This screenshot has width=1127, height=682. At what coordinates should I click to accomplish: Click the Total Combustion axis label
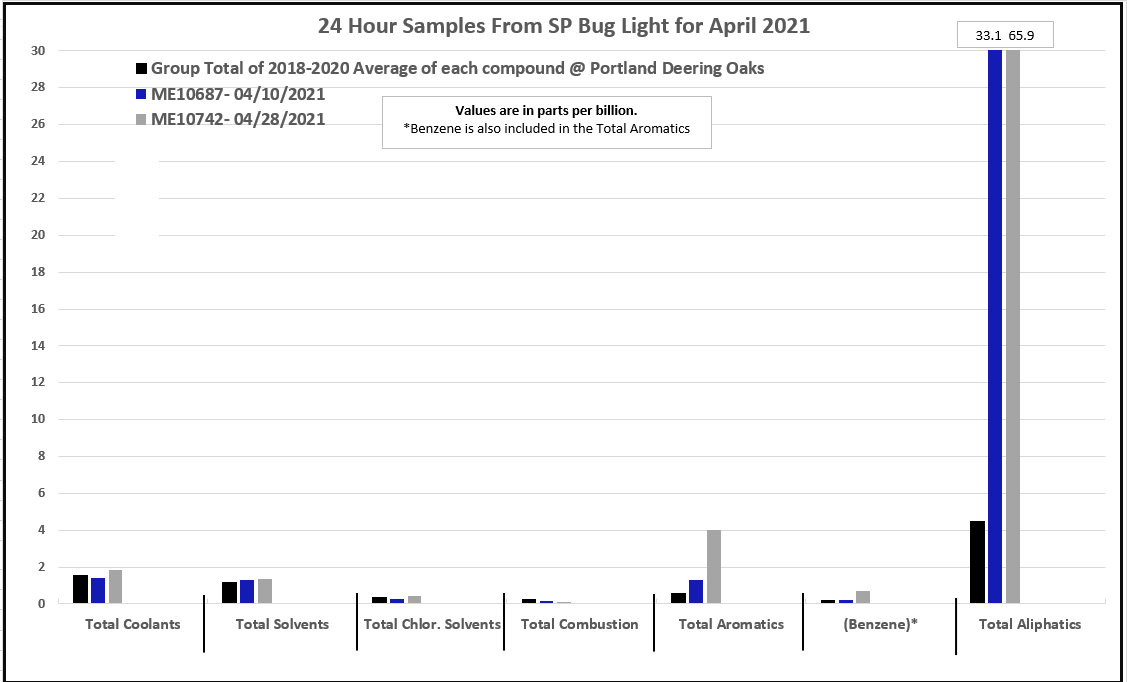pos(579,625)
